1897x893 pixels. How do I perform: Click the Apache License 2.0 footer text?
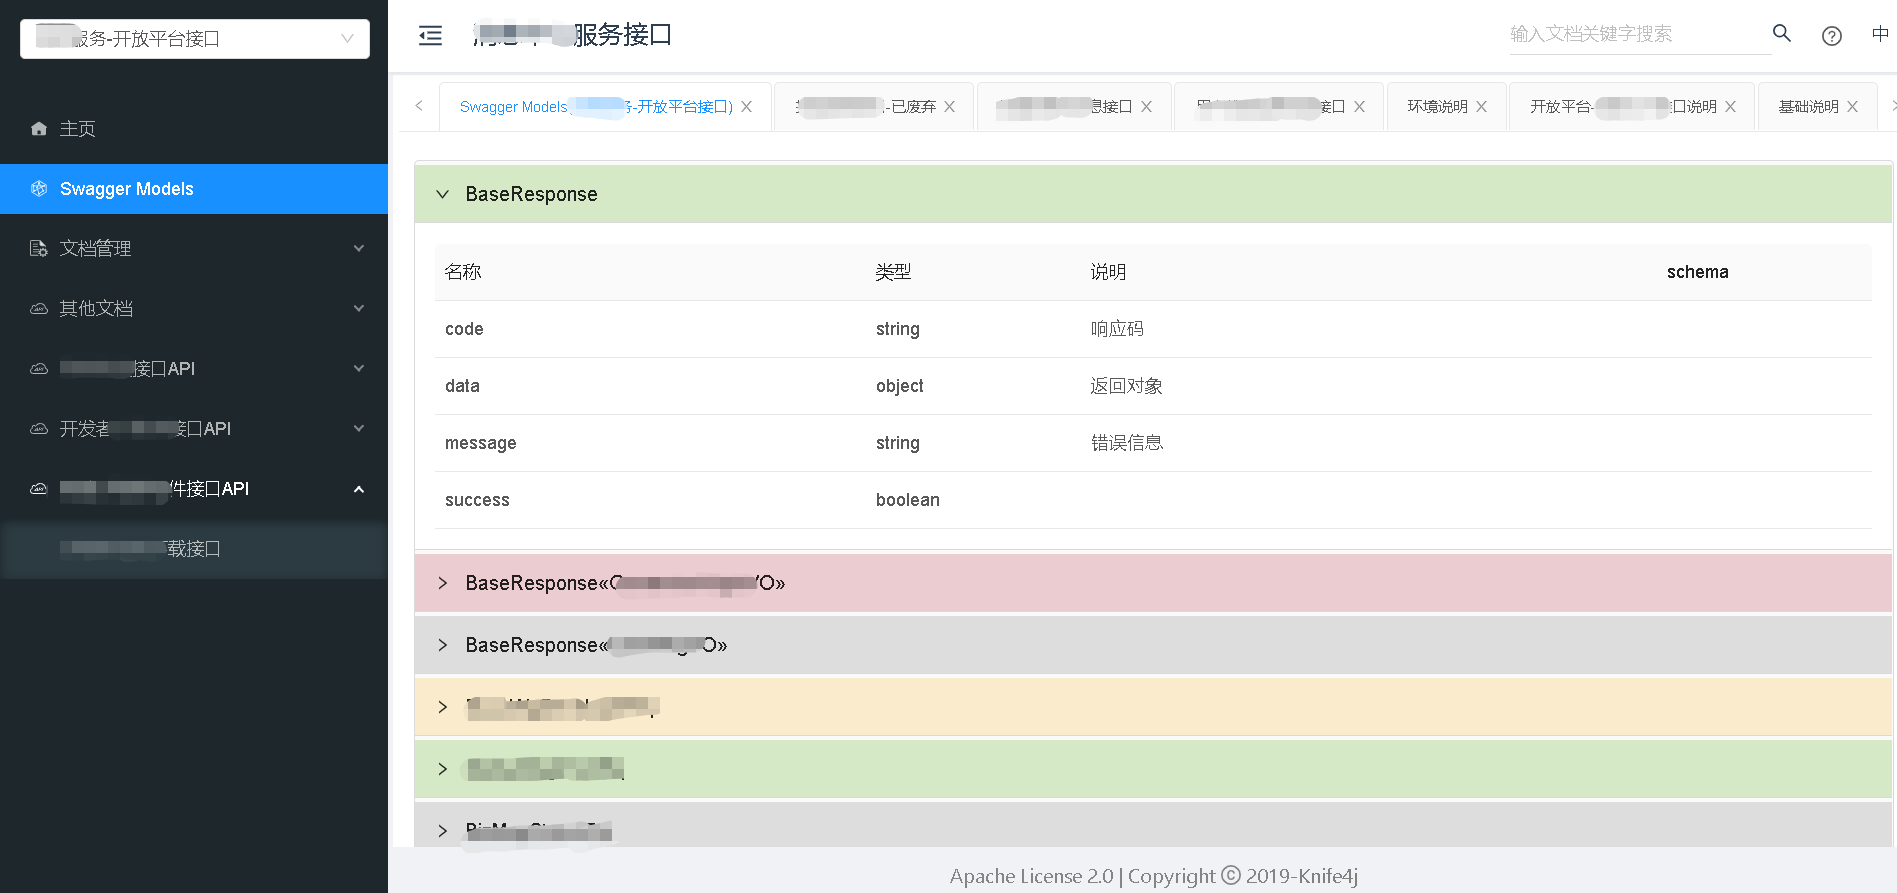1031,877
